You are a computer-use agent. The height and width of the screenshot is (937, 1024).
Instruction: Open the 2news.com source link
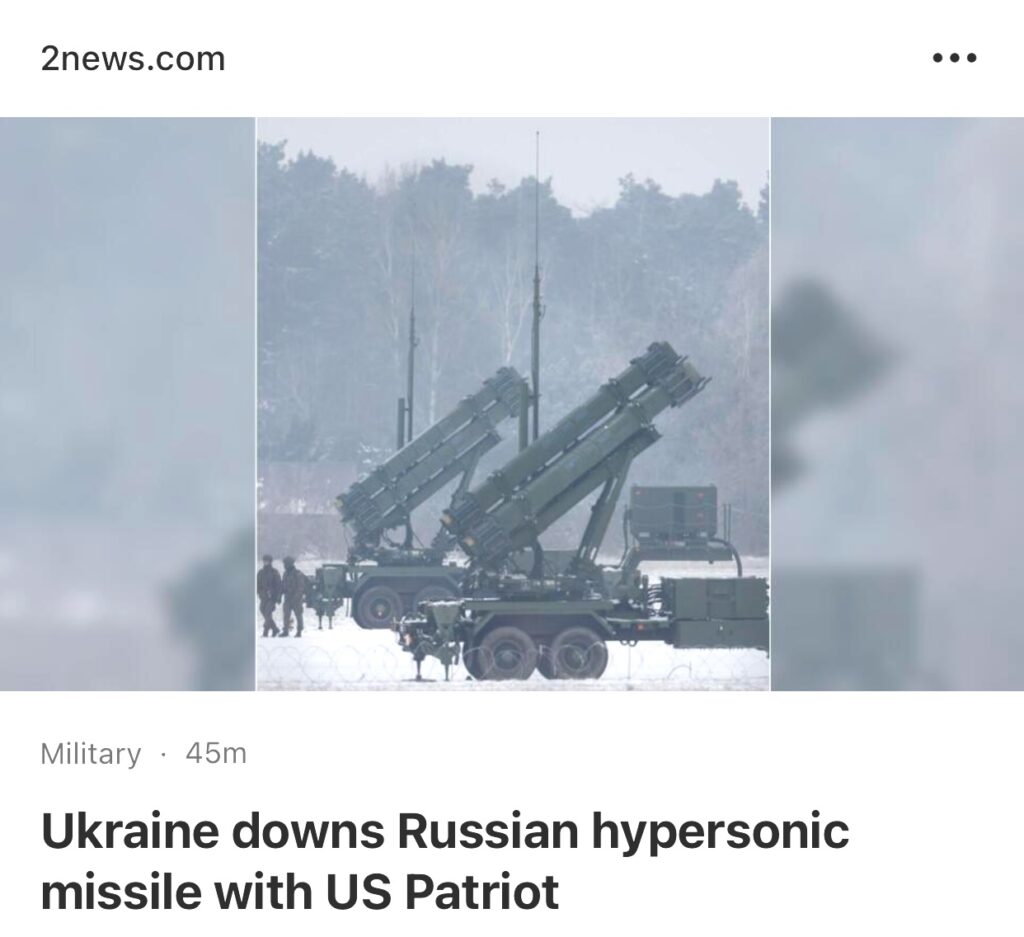tap(133, 59)
